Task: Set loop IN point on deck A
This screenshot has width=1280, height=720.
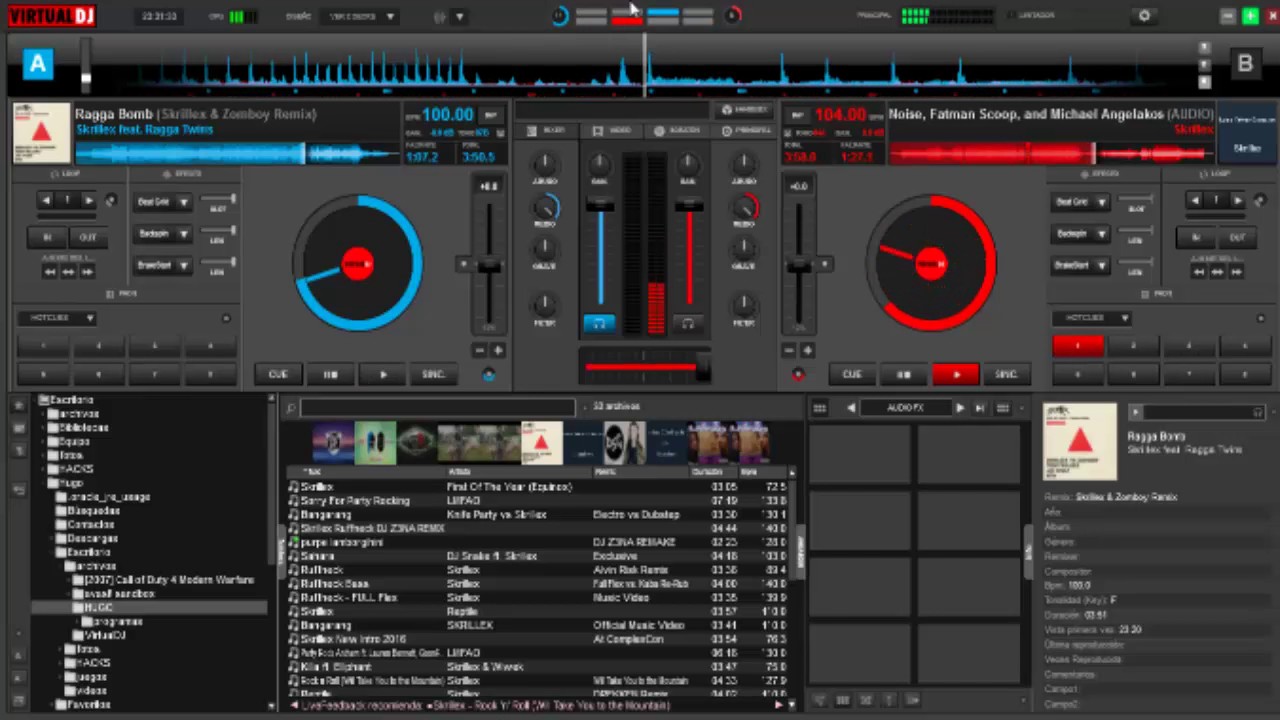Action: tap(46, 237)
